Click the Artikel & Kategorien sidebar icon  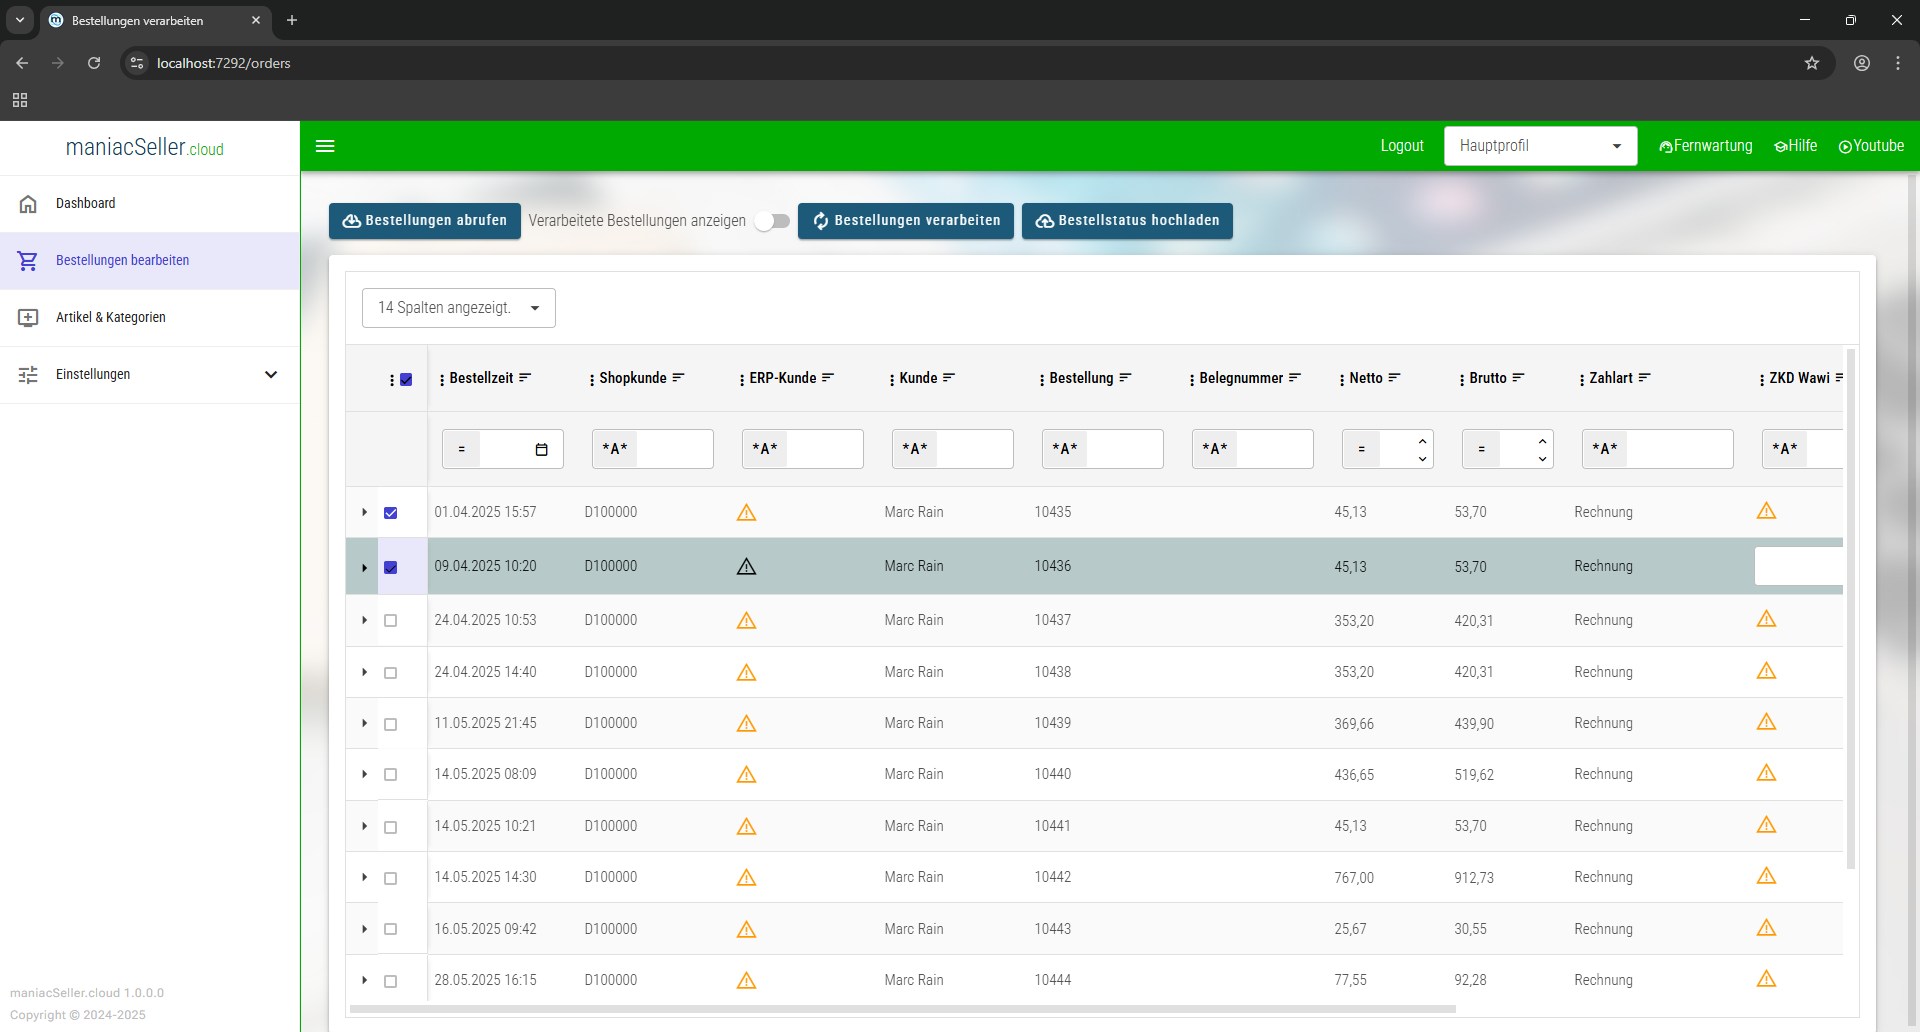tap(28, 318)
